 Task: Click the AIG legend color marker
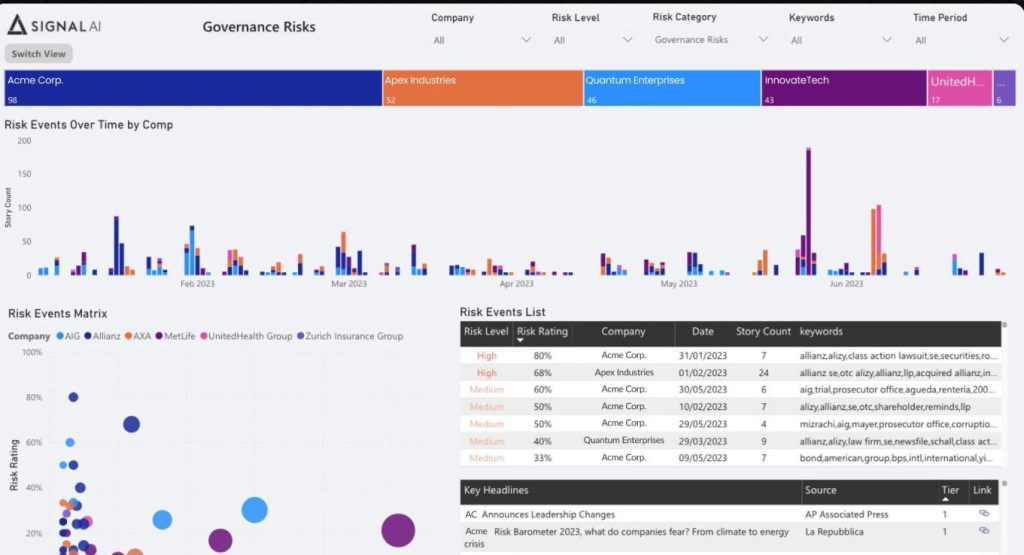point(62,336)
